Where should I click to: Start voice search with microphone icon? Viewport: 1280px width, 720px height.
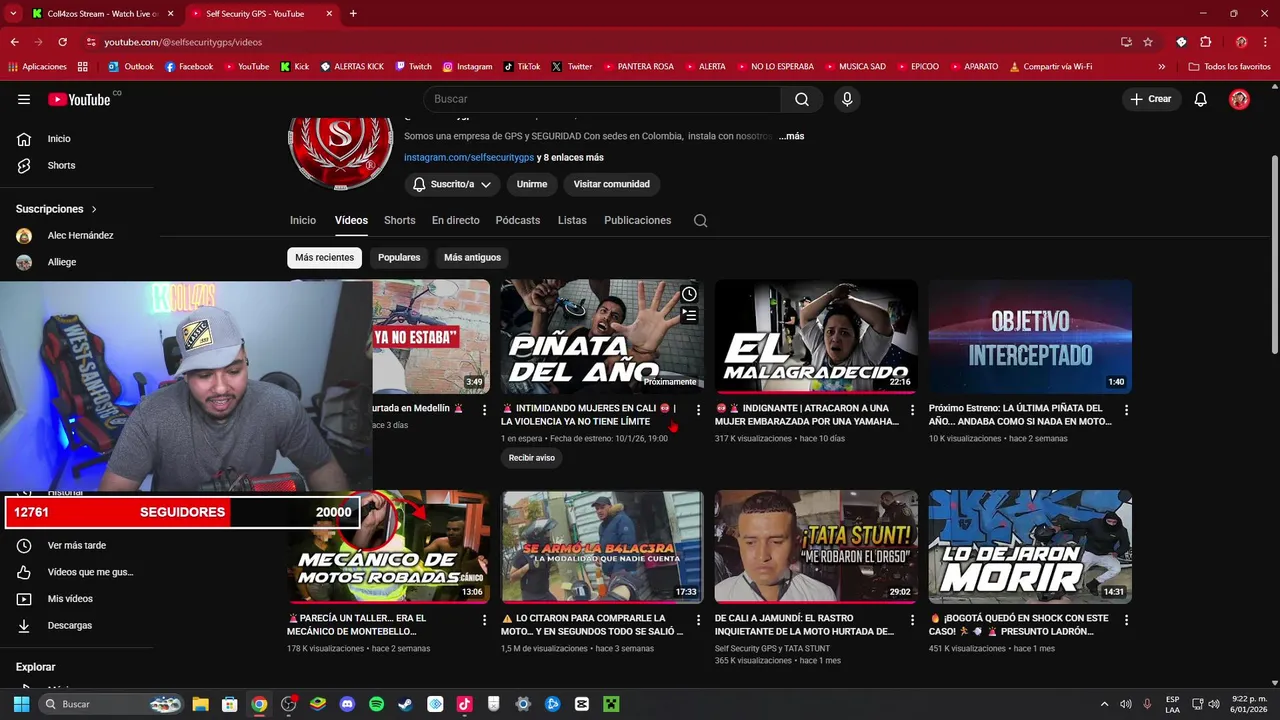click(x=847, y=99)
